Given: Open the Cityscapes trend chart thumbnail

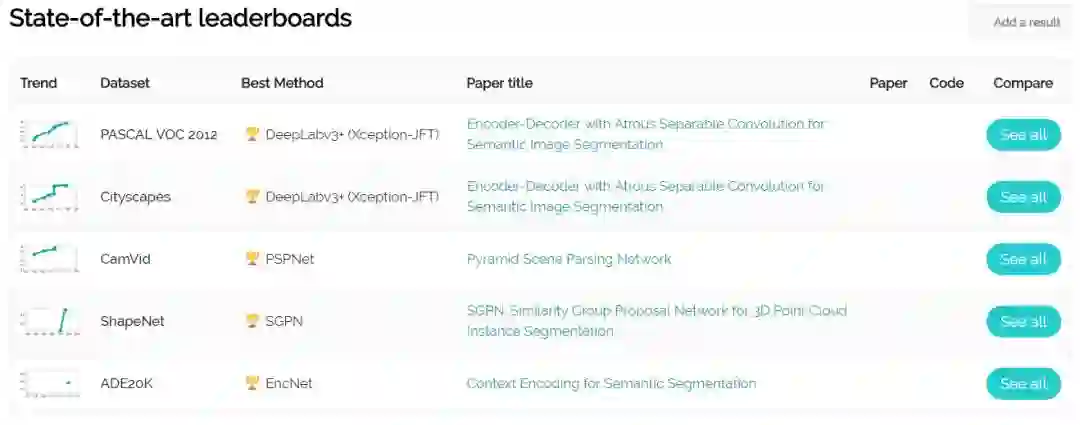Looking at the screenshot, I should coord(48,196).
